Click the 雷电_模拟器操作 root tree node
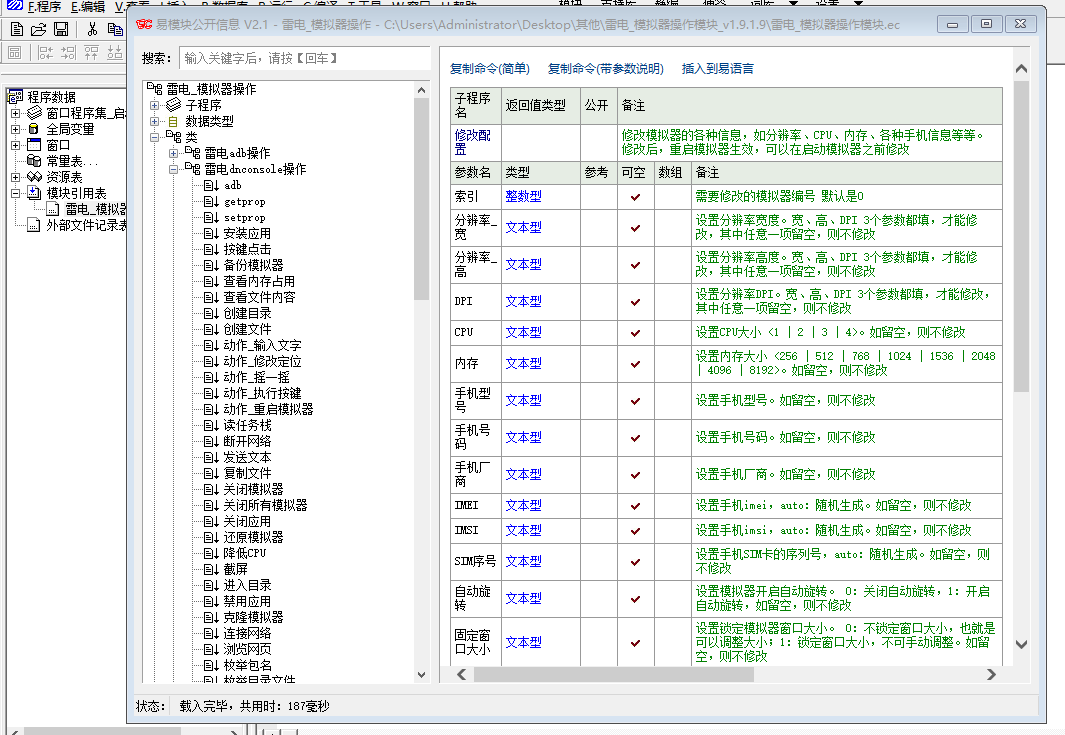The height and width of the screenshot is (735, 1065). pyautogui.click(x=211, y=89)
